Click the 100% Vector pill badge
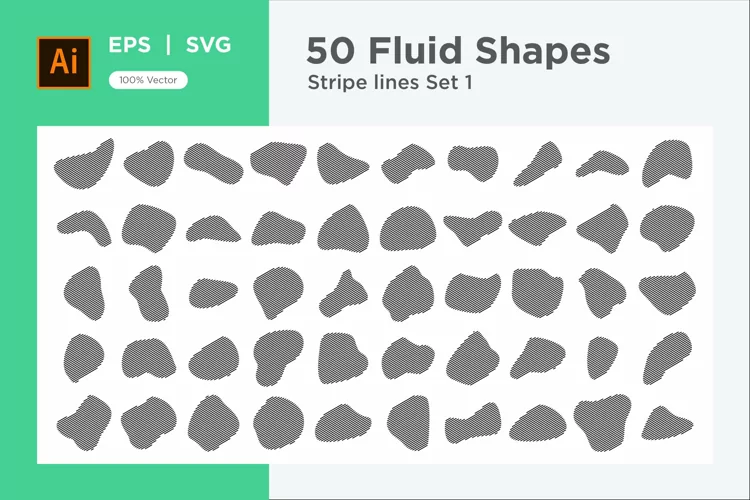Image resolution: width=750 pixels, height=500 pixels. point(148,80)
